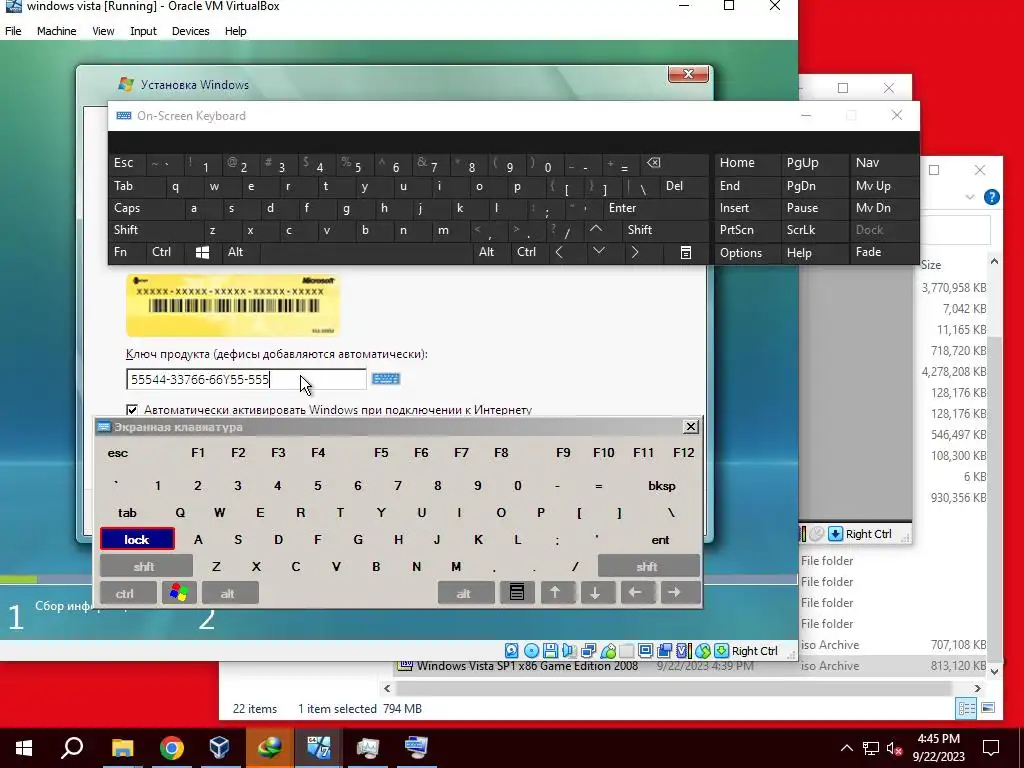The width and height of the screenshot is (1024, 768).
Task: Click the audio speaker icon in VirtualBox status bar
Action: click(569, 650)
